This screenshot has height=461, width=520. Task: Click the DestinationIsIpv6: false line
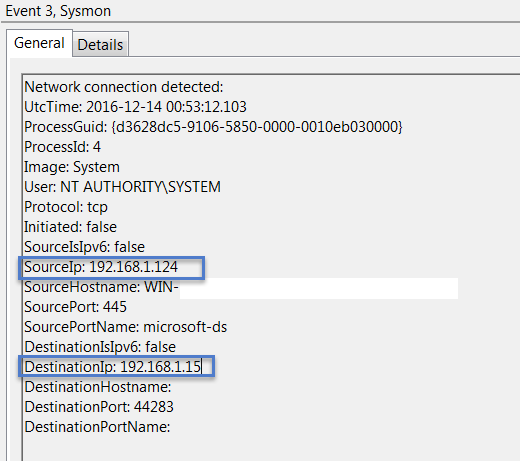[x=100, y=347]
